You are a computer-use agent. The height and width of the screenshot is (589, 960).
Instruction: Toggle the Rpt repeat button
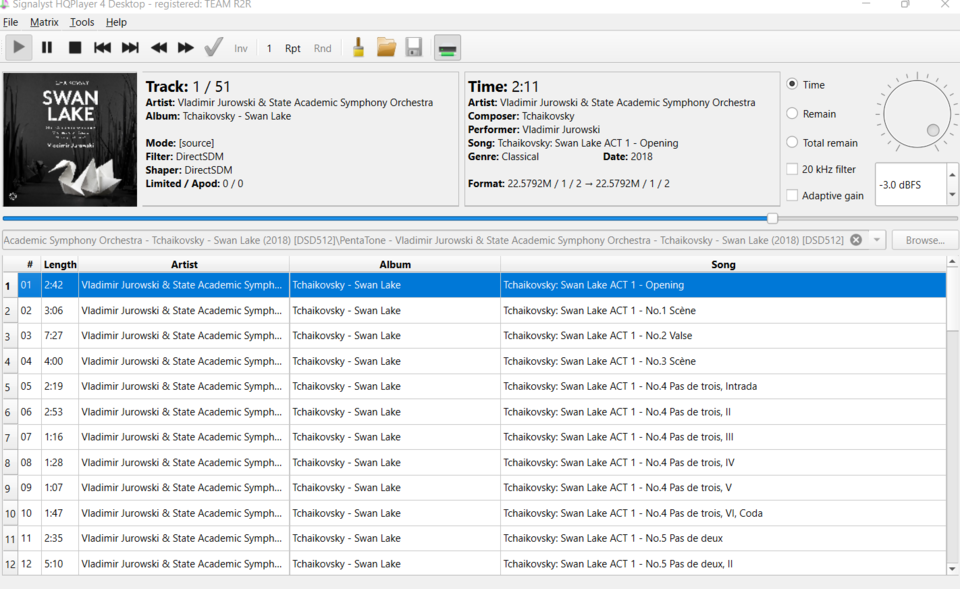(x=293, y=48)
